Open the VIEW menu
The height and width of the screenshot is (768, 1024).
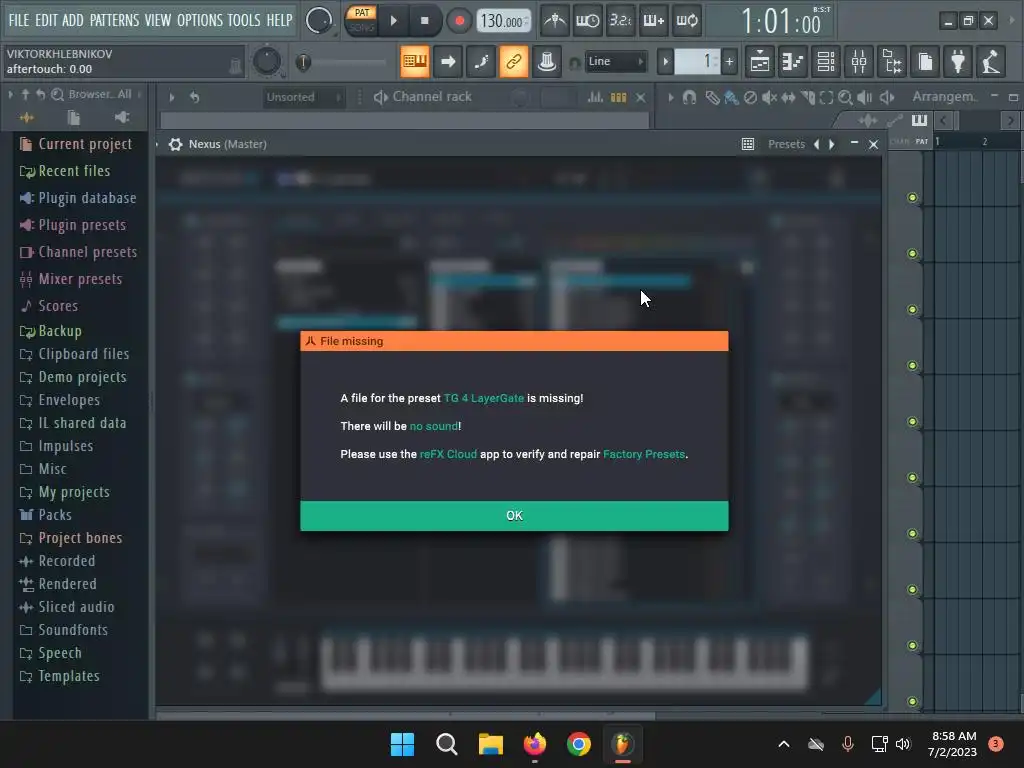tap(158, 20)
